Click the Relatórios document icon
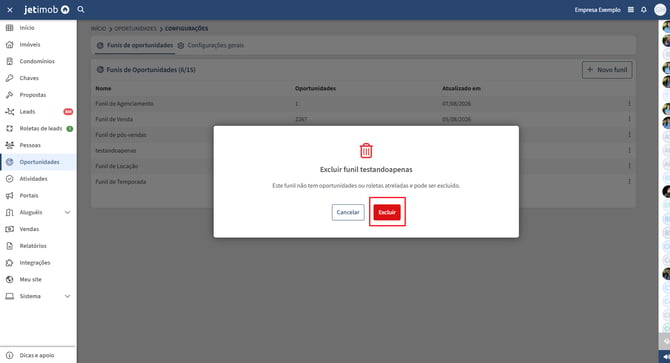 click(9, 246)
